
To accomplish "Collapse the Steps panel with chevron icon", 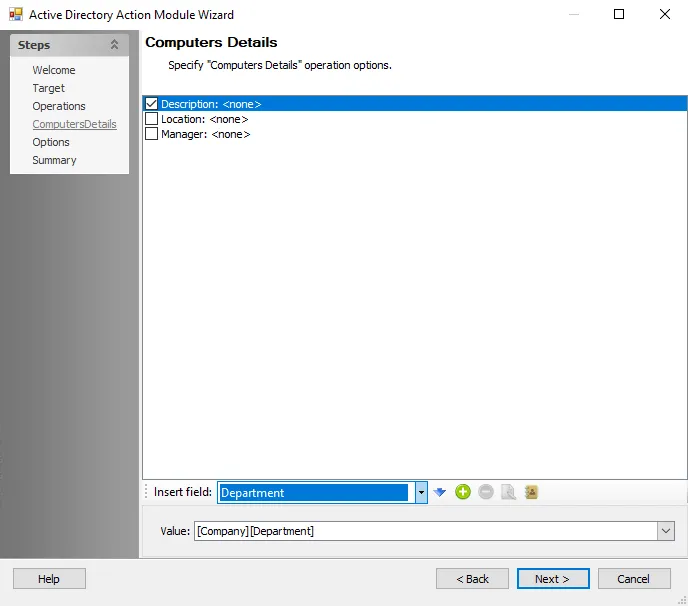I will 114,44.
